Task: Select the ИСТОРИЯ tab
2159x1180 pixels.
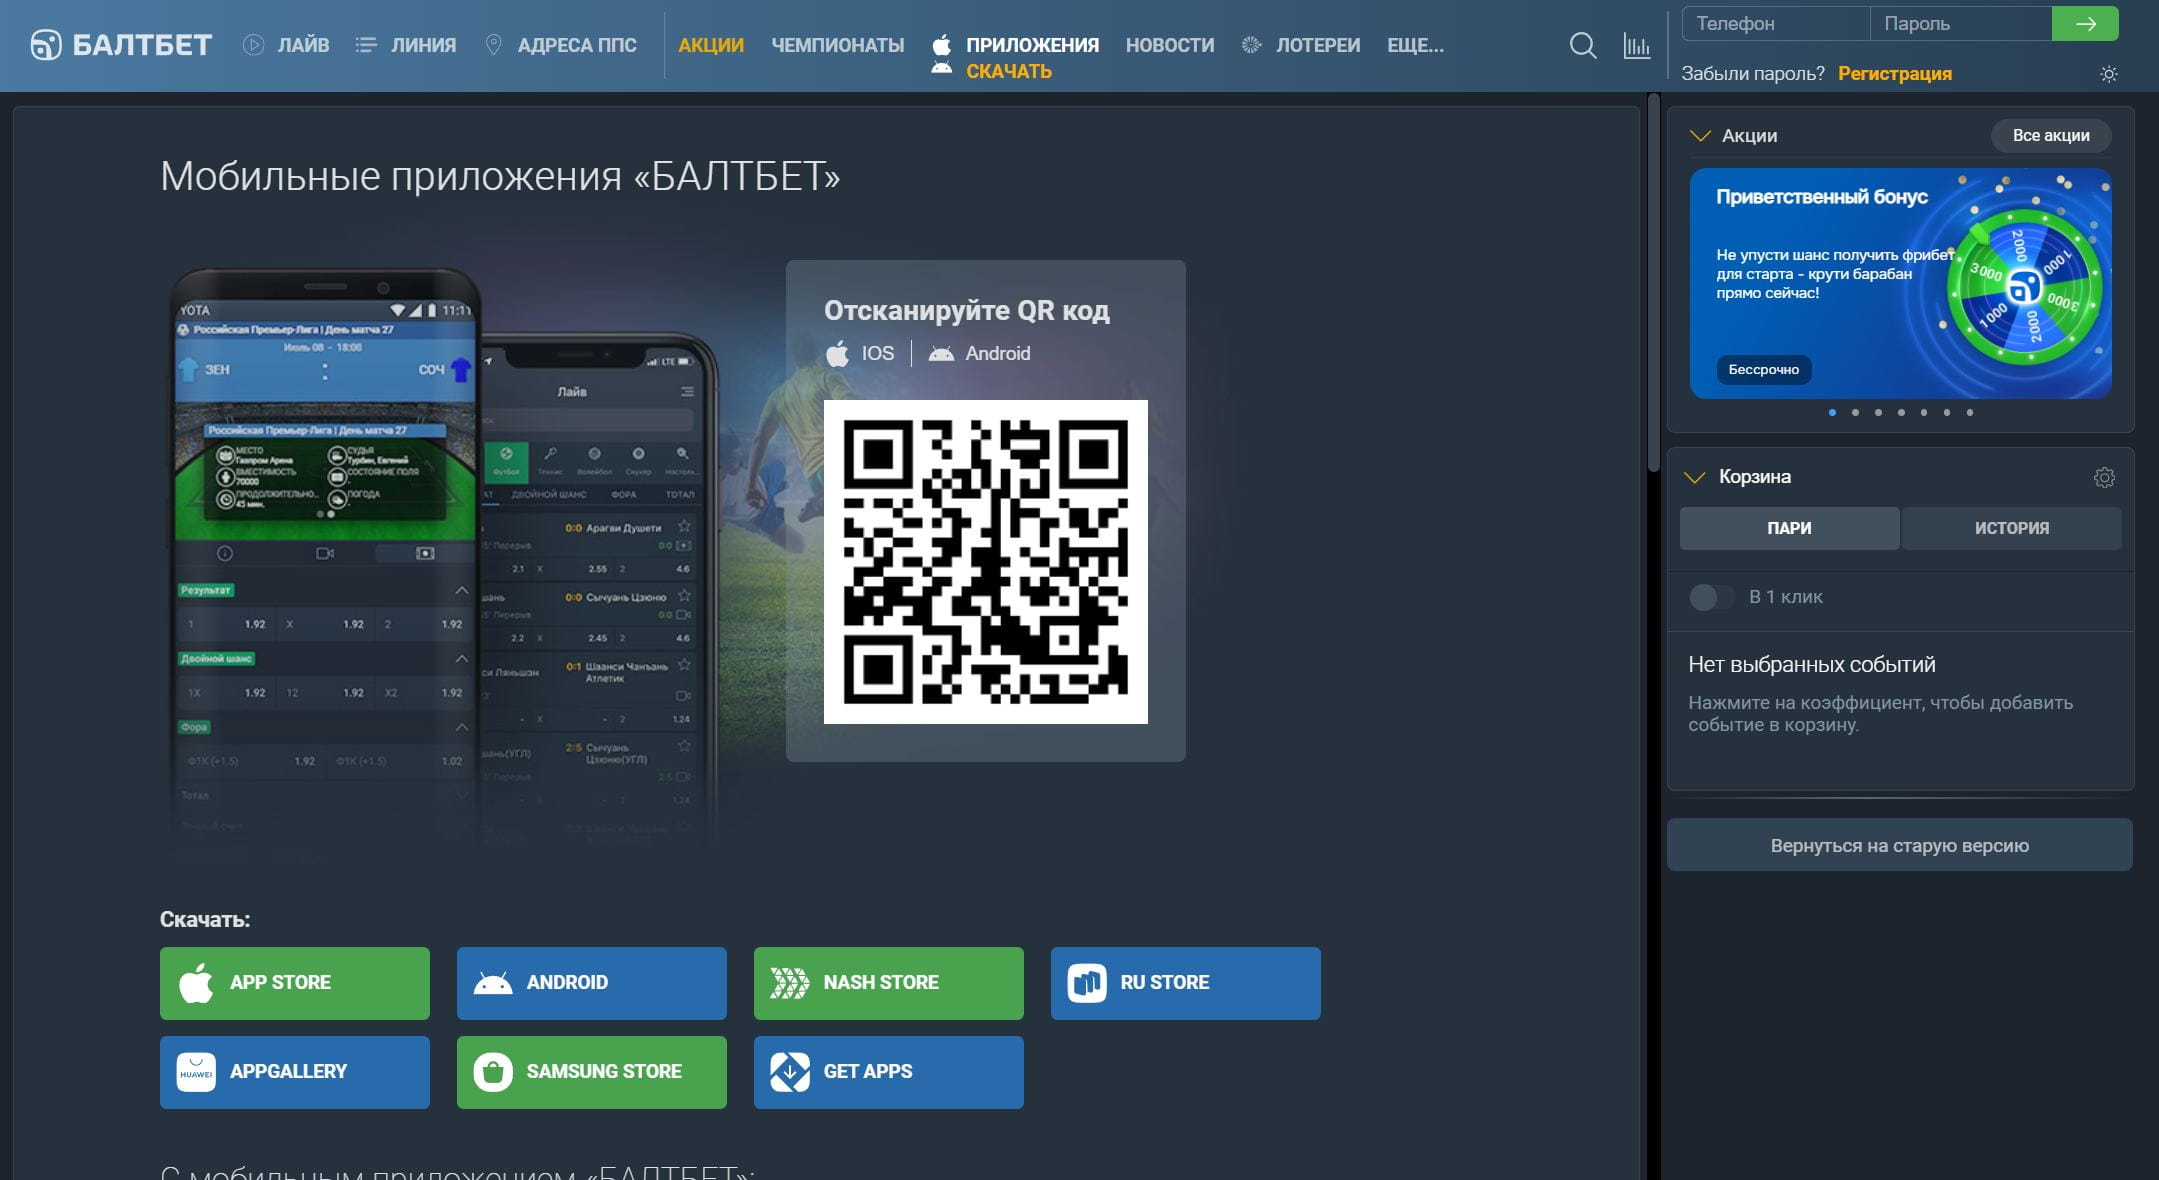Action: click(2012, 528)
